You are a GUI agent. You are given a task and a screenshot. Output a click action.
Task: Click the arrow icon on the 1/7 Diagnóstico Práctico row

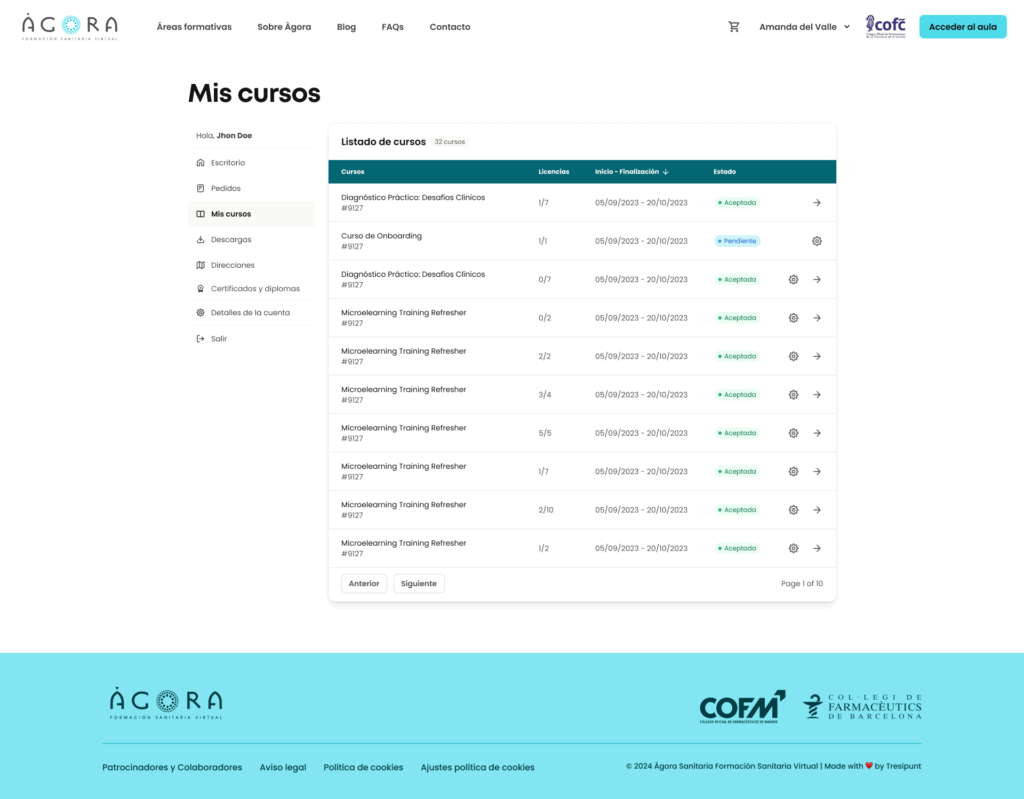[817, 203]
